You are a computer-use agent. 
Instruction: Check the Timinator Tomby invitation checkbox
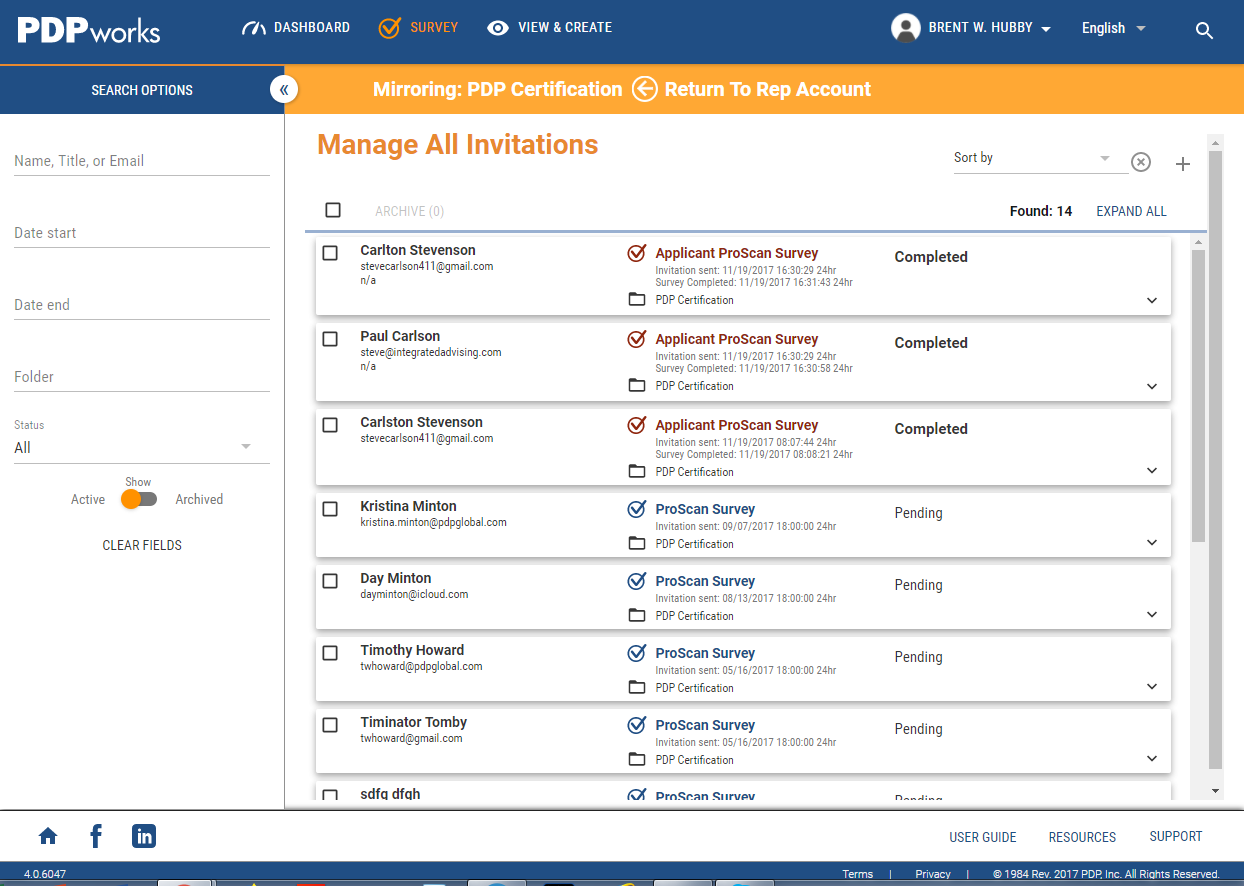coord(330,725)
